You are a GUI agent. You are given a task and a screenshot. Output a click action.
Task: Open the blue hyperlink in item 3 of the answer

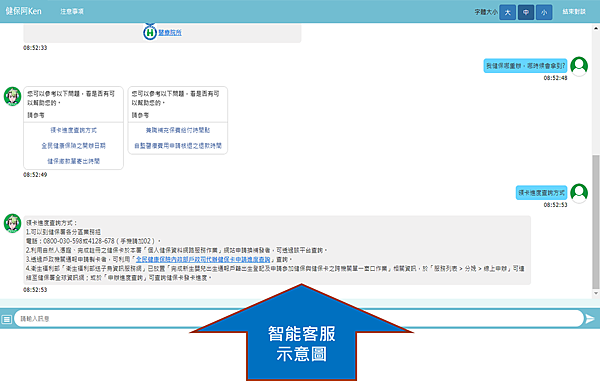[203, 259]
